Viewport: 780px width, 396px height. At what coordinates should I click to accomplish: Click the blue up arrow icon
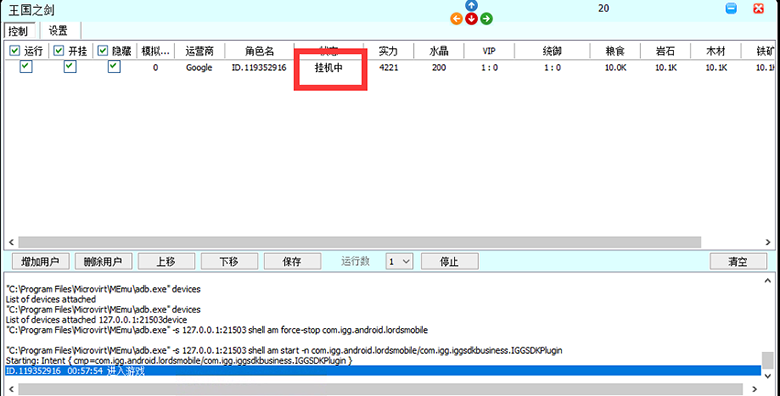pyautogui.click(x=471, y=5)
